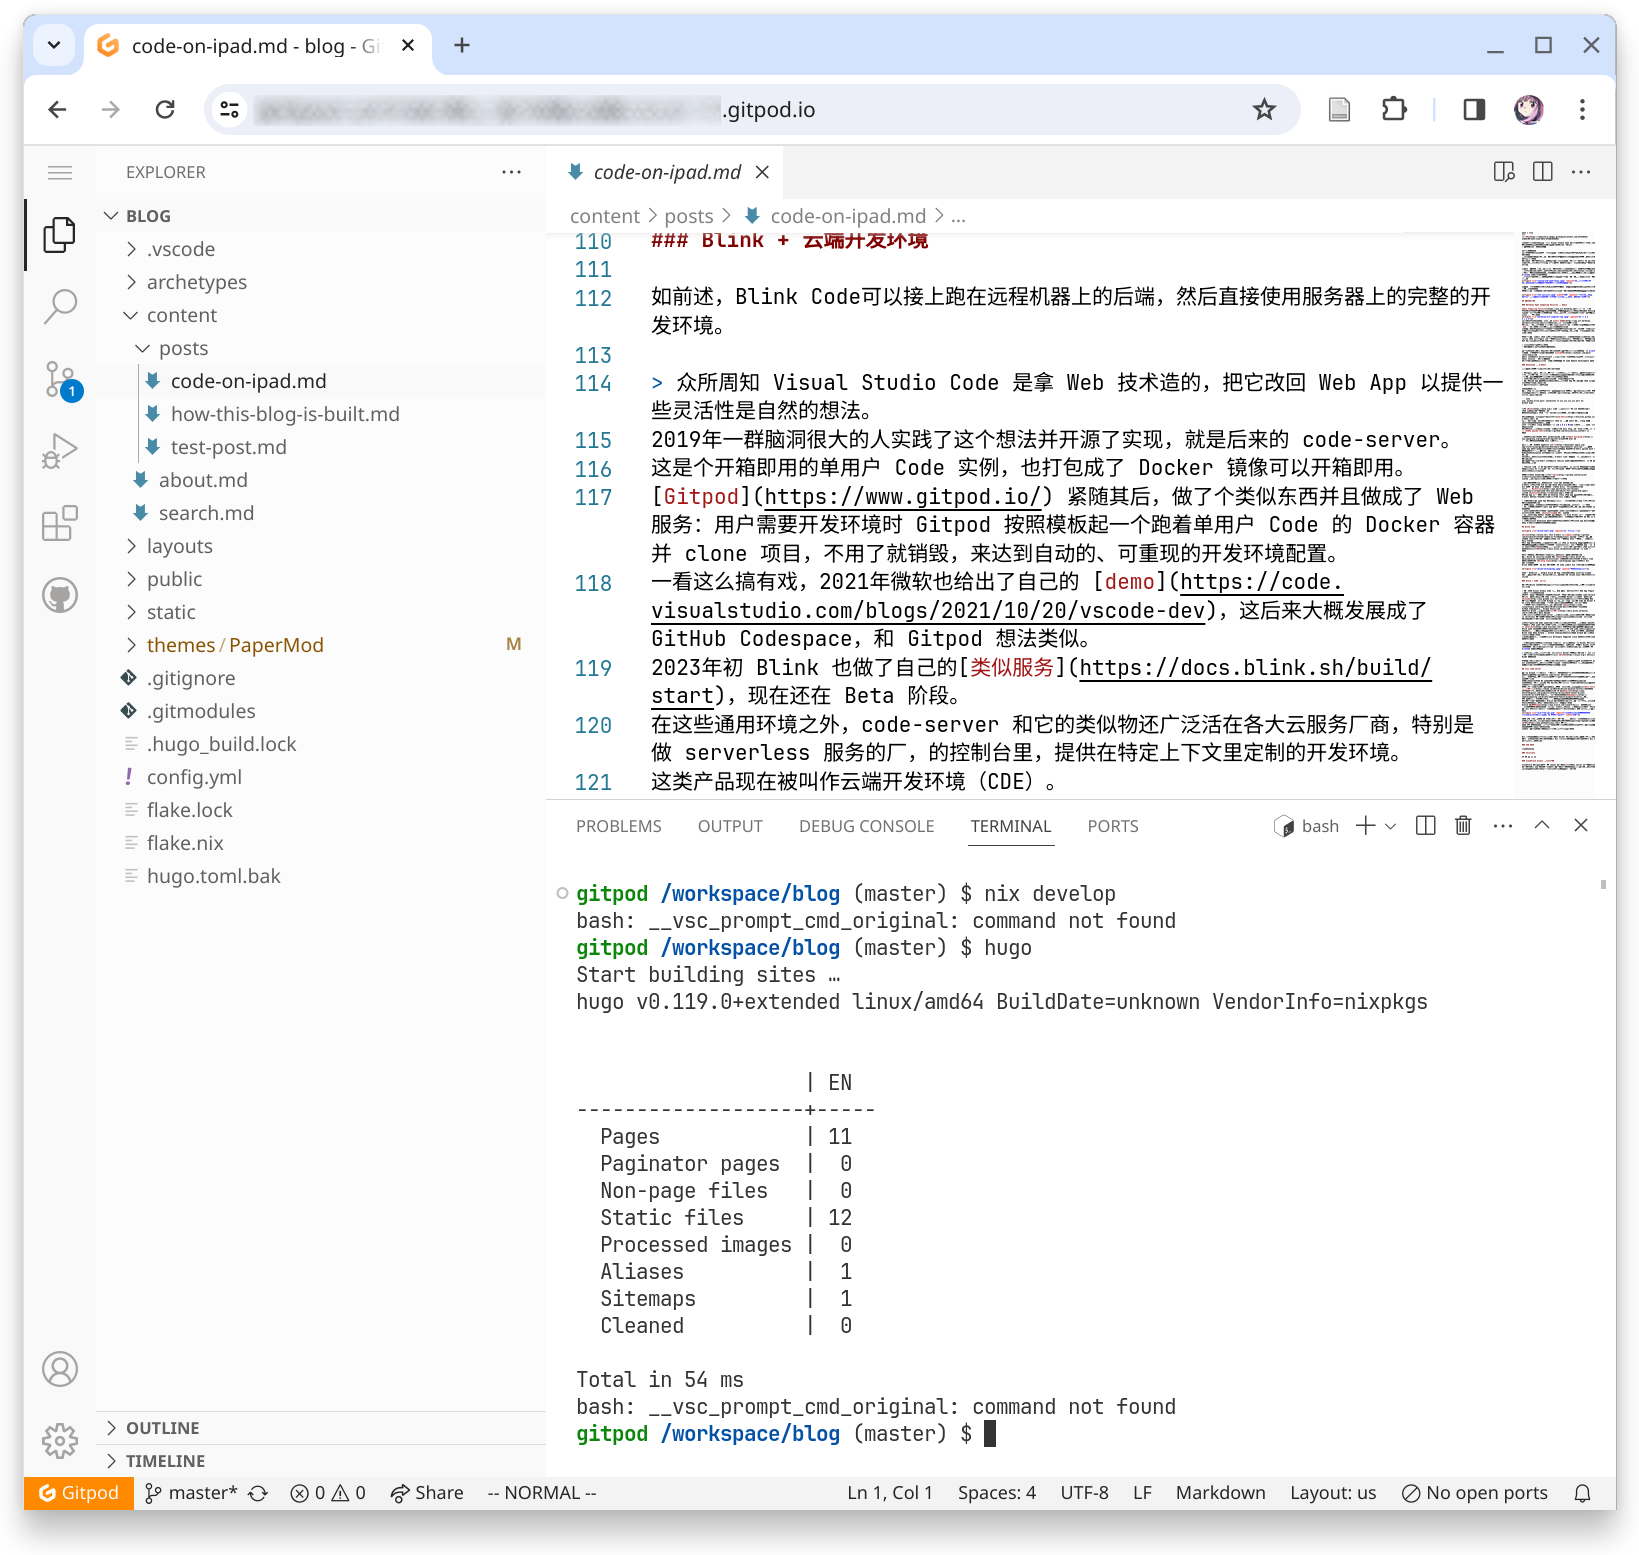This screenshot has height=1555, width=1639.
Task: Change indentation via Spaces: 4
Action: [996, 1493]
